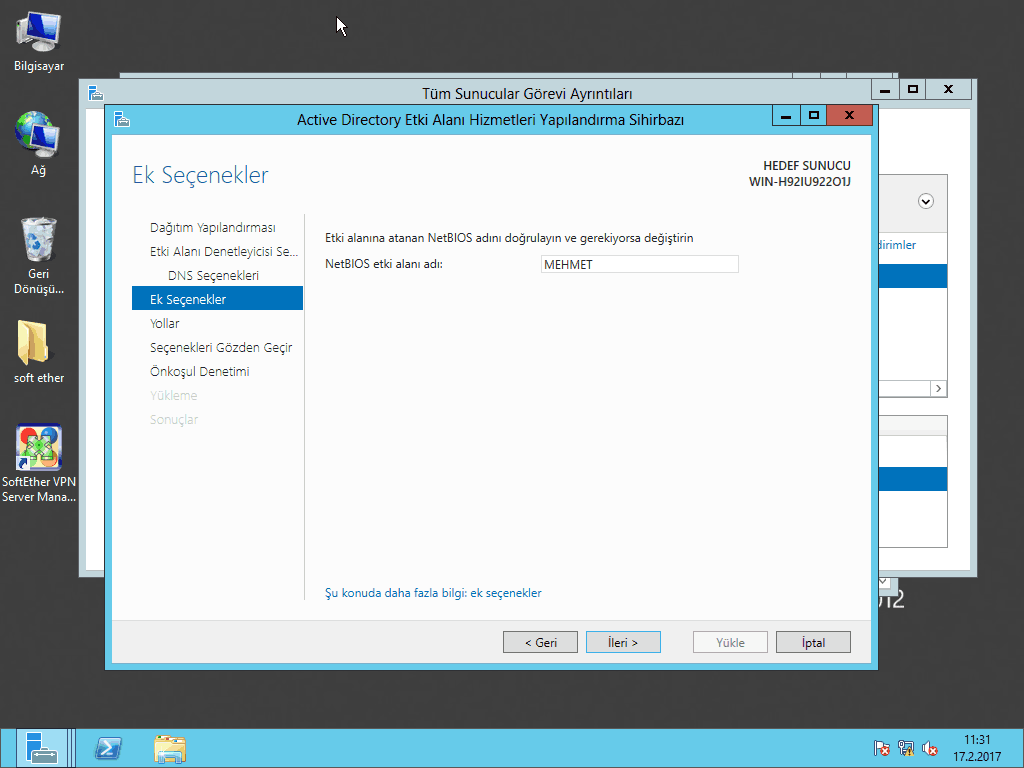Select Dağıtım Yapılandırması wizard step
This screenshot has height=768, width=1024.
pos(212,228)
